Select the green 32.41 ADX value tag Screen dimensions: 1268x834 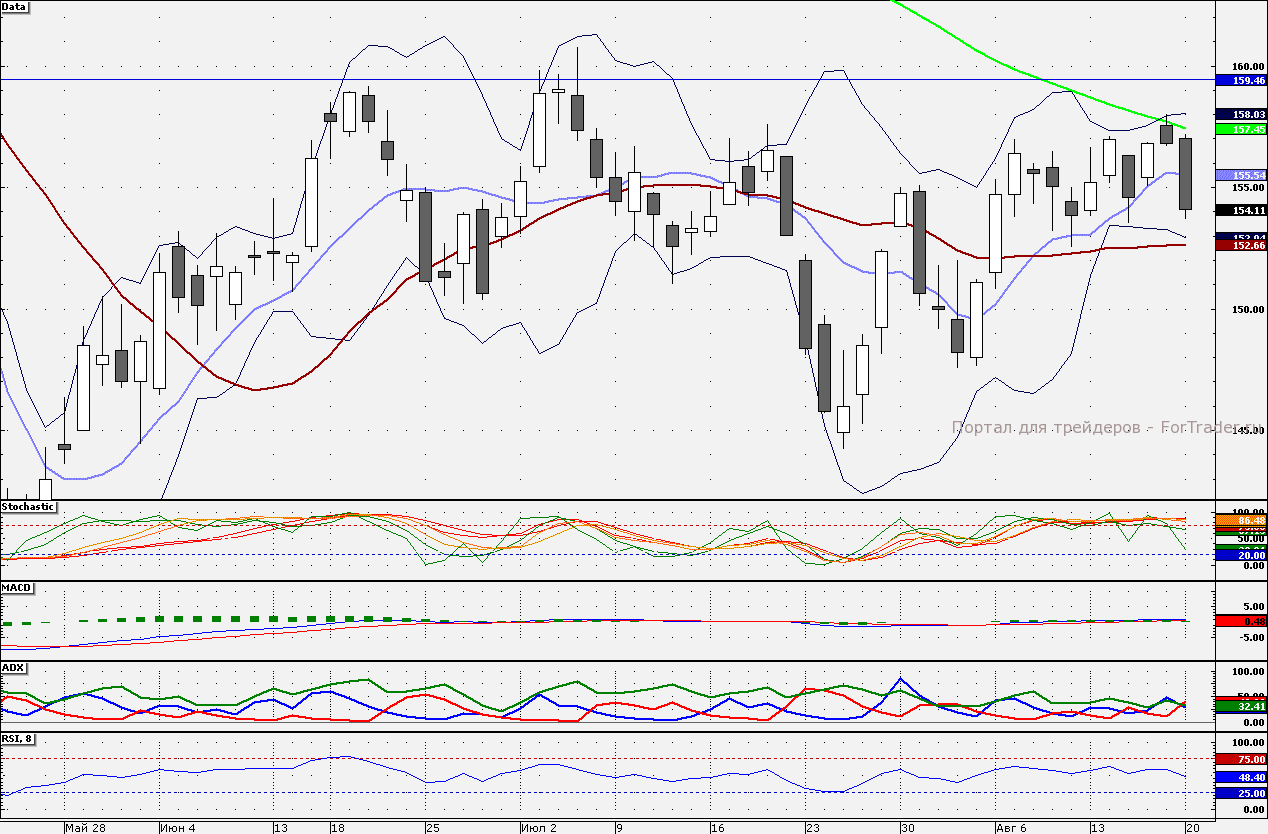(1240, 706)
